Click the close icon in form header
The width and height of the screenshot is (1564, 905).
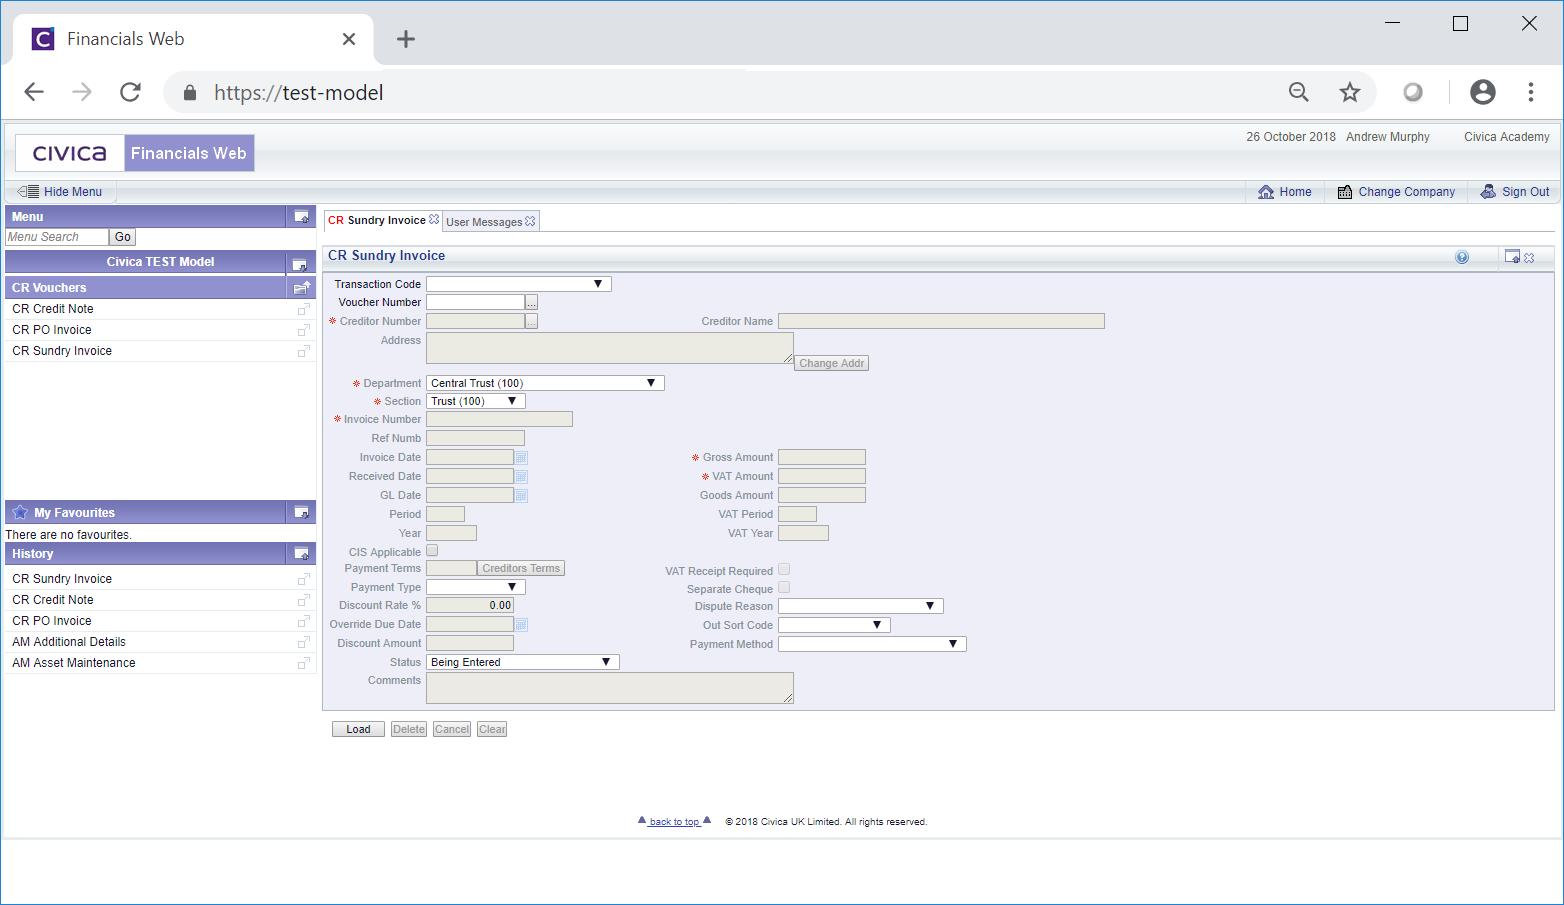(1529, 258)
